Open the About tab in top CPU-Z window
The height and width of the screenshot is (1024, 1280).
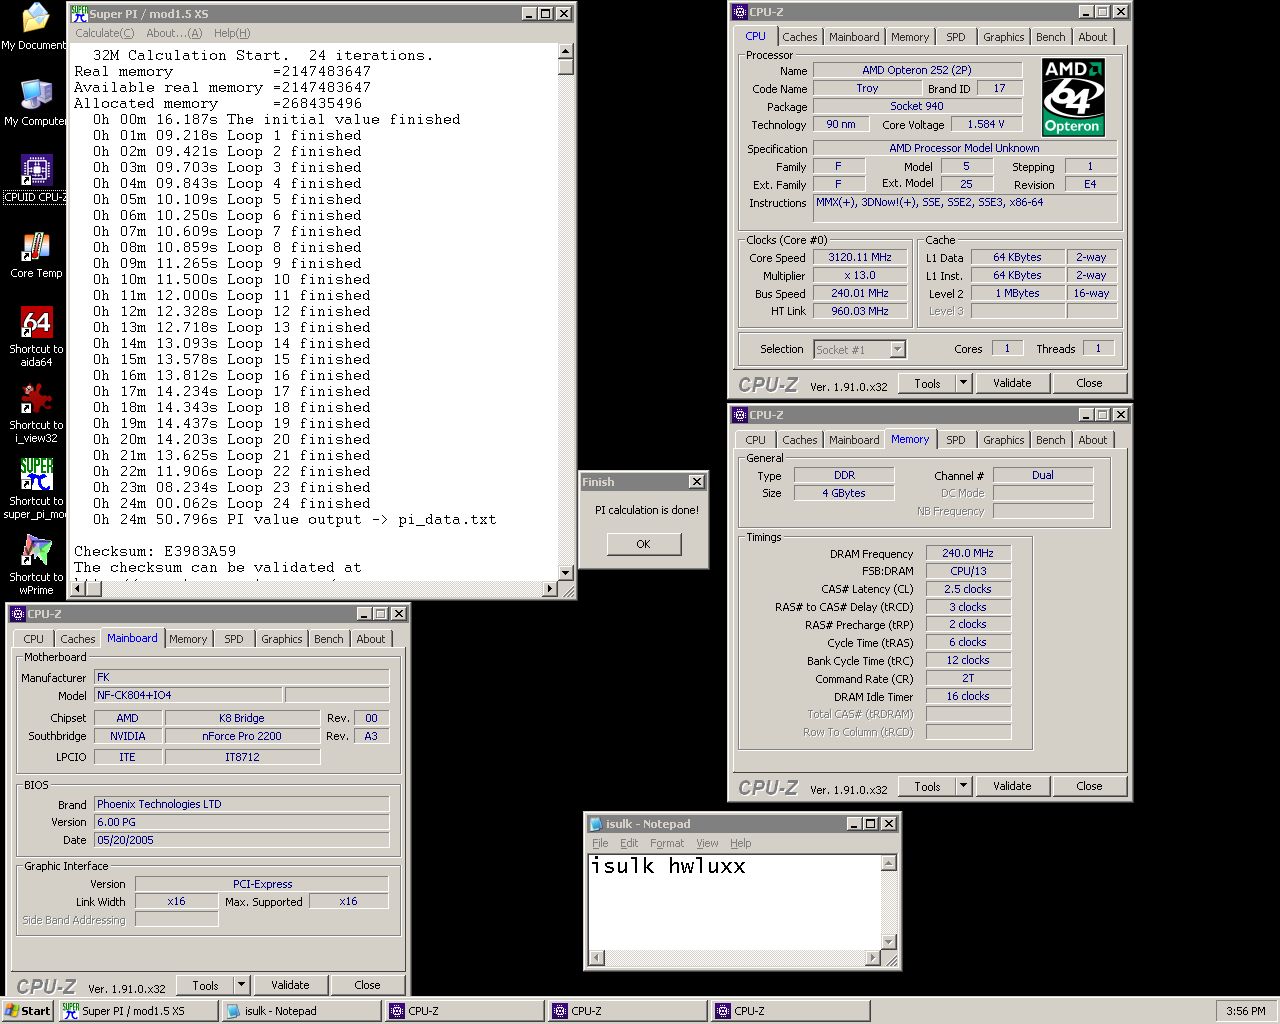(x=1092, y=37)
